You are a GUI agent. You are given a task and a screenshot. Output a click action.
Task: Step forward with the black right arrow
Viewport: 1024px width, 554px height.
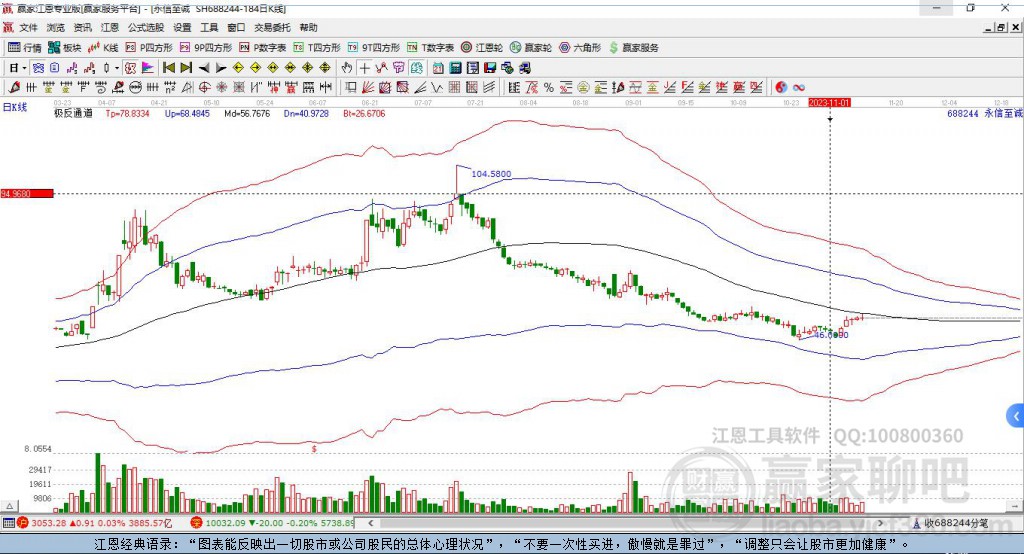(x=221, y=68)
